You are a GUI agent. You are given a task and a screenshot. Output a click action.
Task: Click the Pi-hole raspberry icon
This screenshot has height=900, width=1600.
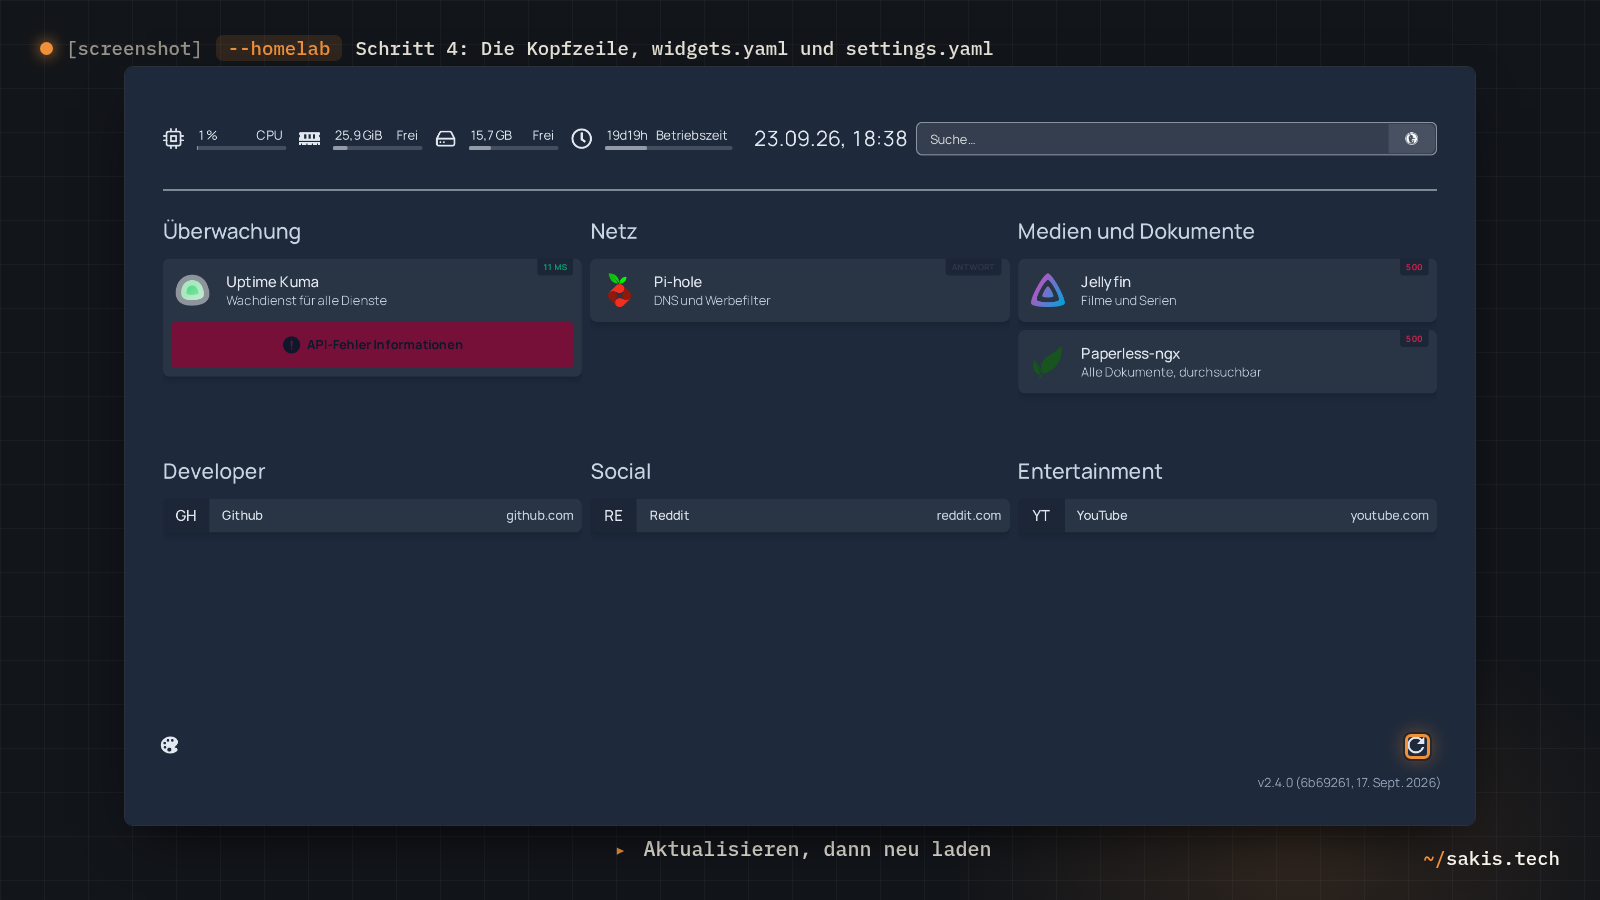pyautogui.click(x=619, y=291)
